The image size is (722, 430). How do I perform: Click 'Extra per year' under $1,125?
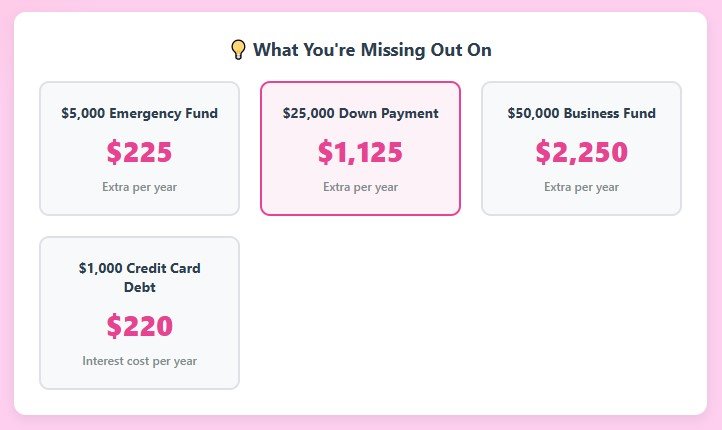click(x=361, y=187)
